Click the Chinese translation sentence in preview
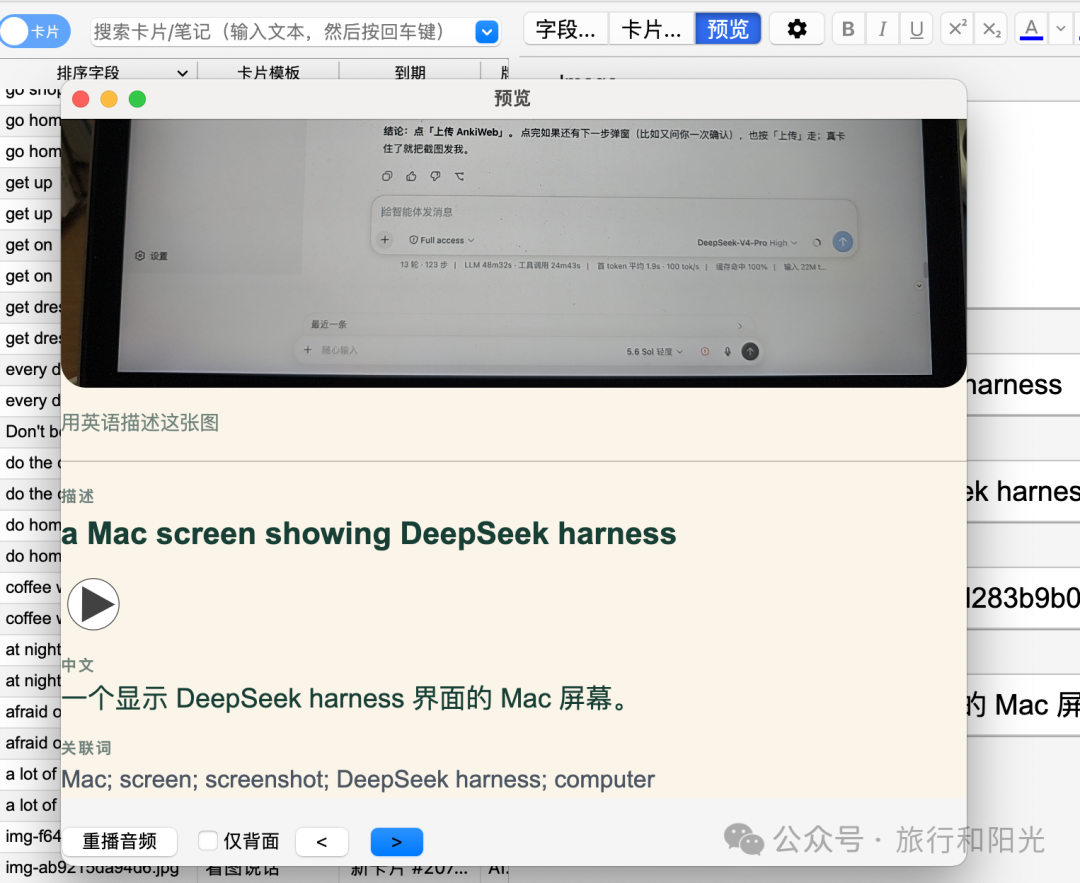Screen dimensions: 1080x883 click(x=344, y=698)
